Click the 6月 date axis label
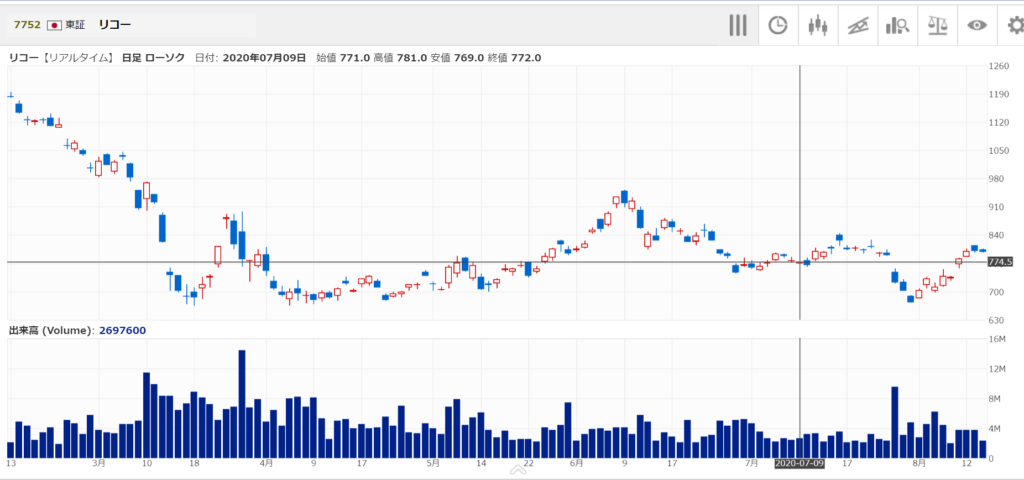Screen dimensions: 1024x480 [576, 463]
